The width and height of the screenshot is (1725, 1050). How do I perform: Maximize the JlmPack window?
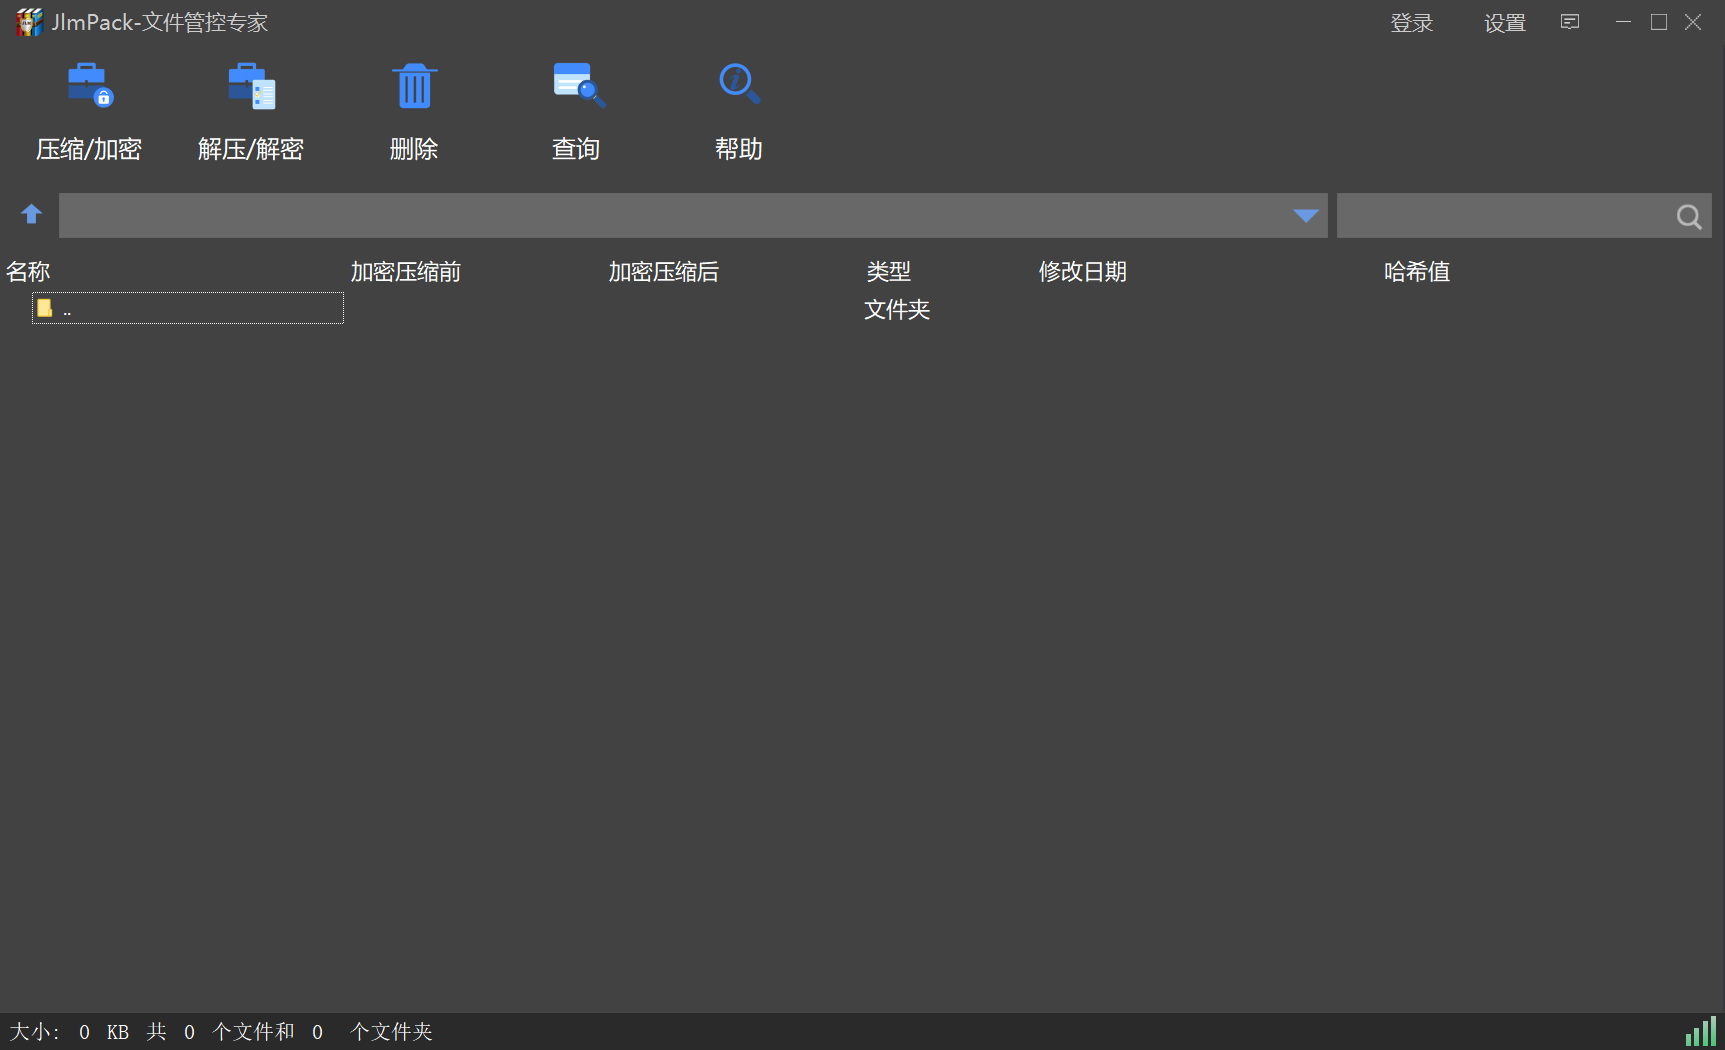(x=1659, y=22)
